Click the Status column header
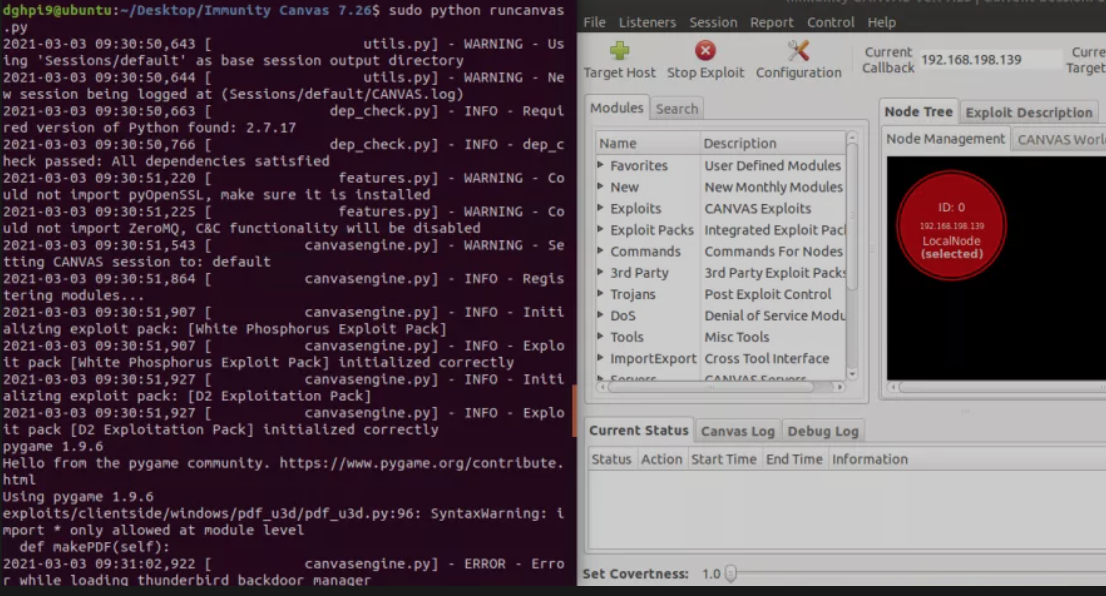 [x=612, y=459]
